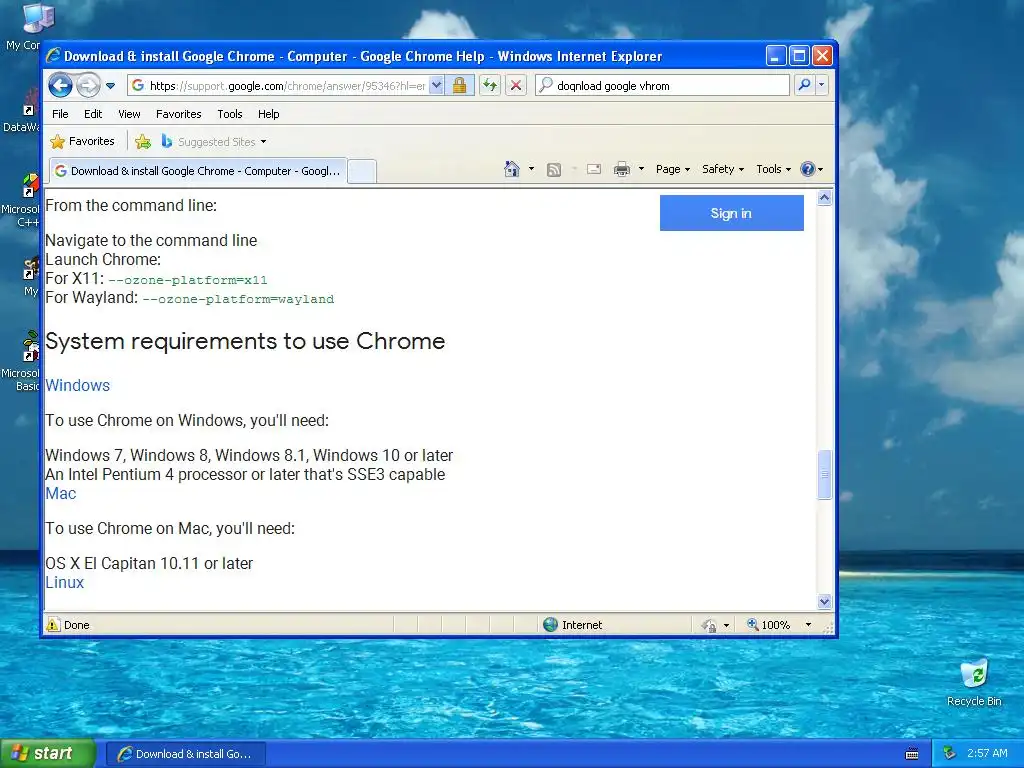Click the Add to Favorites Bar icon
Viewport: 1024px width, 768px height.
click(x=143, y=141)
